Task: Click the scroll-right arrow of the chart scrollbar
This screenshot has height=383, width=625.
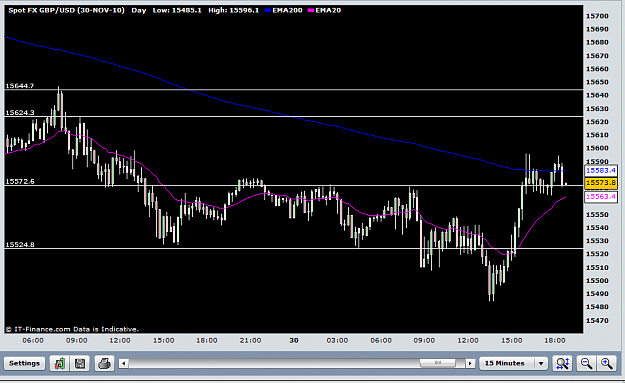Action: pyautogui.click(x=470, y=363)
